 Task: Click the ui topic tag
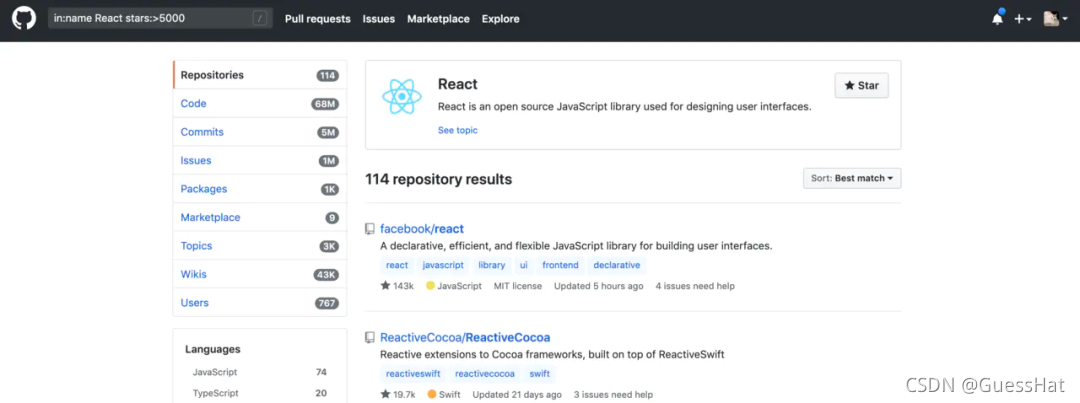523,265
